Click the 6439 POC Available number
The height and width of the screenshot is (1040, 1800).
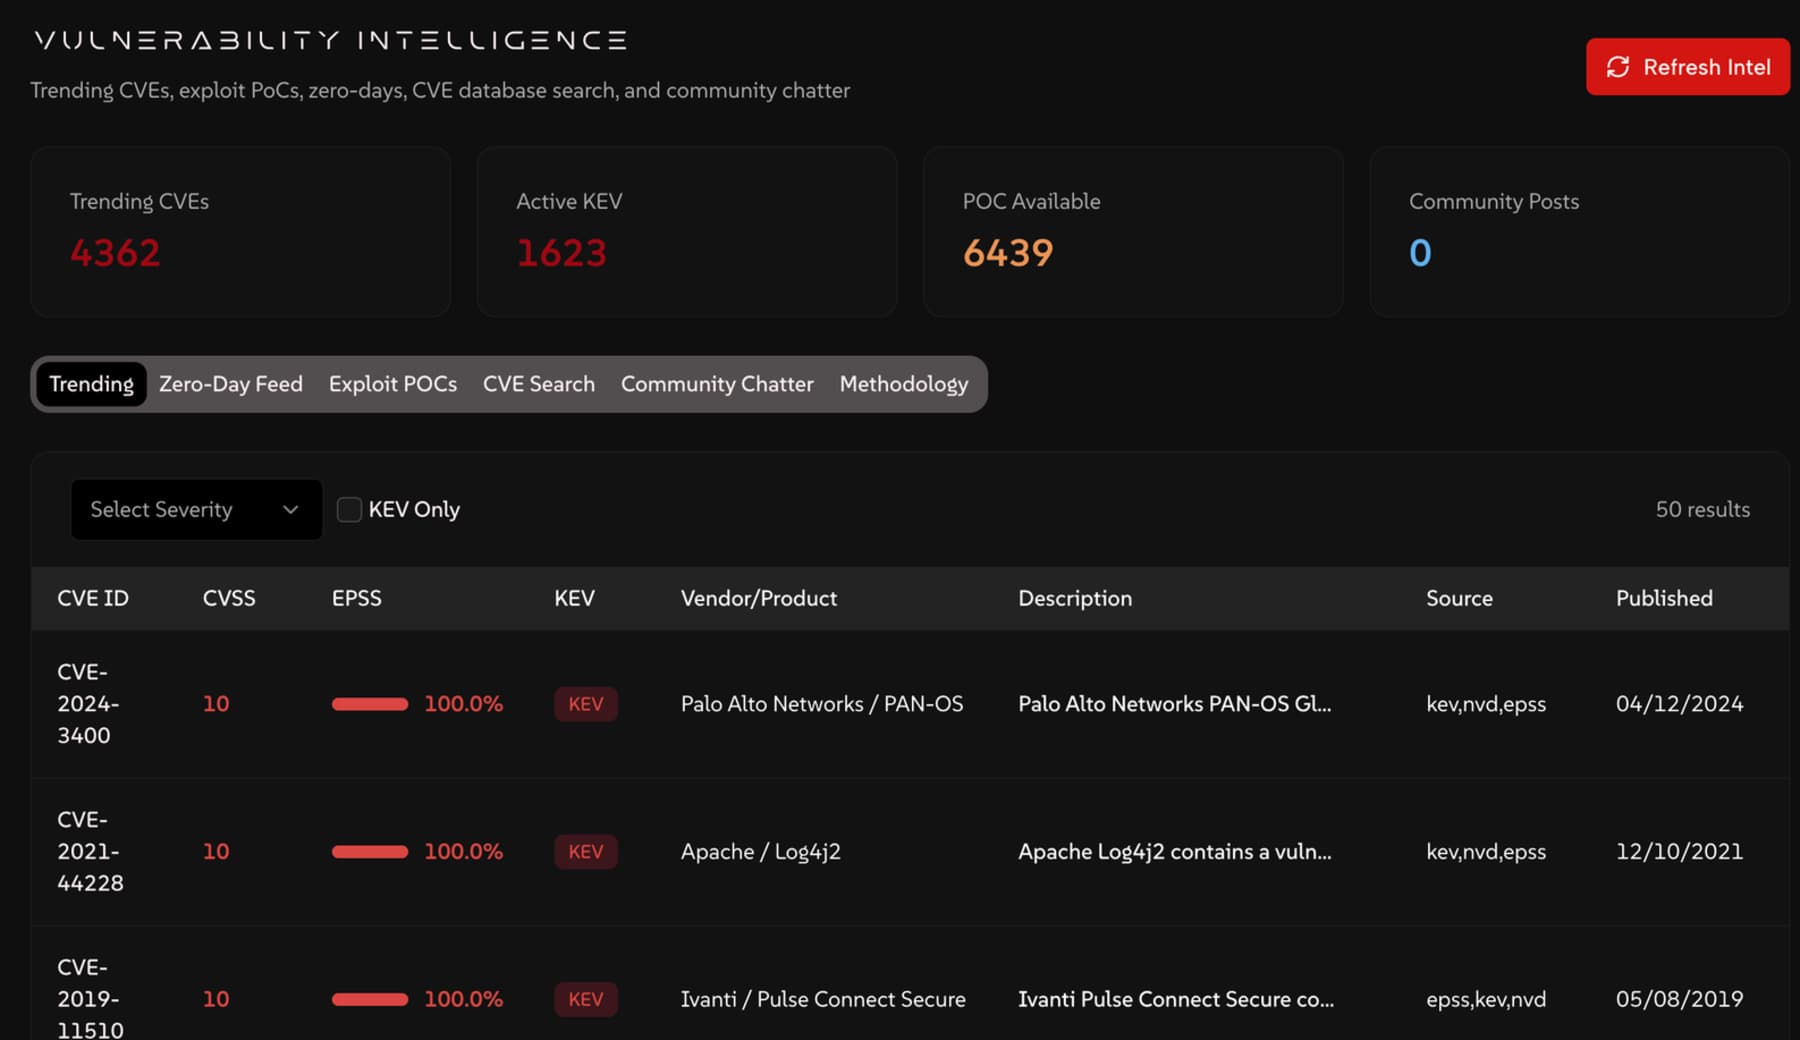coord(1008,253)
